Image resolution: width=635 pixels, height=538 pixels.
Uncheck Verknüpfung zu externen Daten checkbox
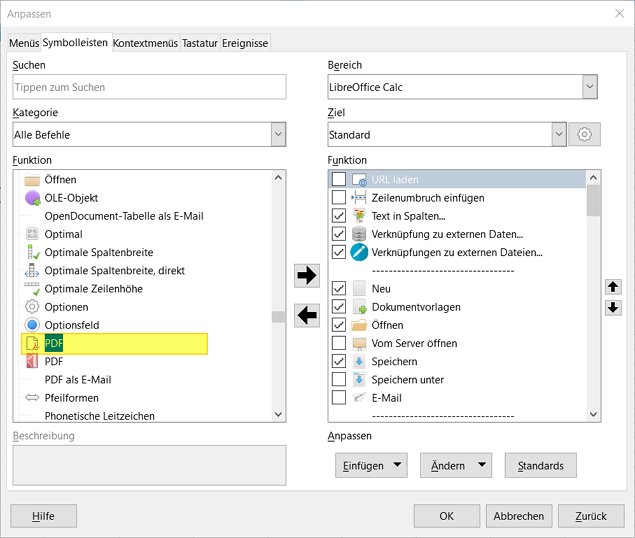click(339, 234)
